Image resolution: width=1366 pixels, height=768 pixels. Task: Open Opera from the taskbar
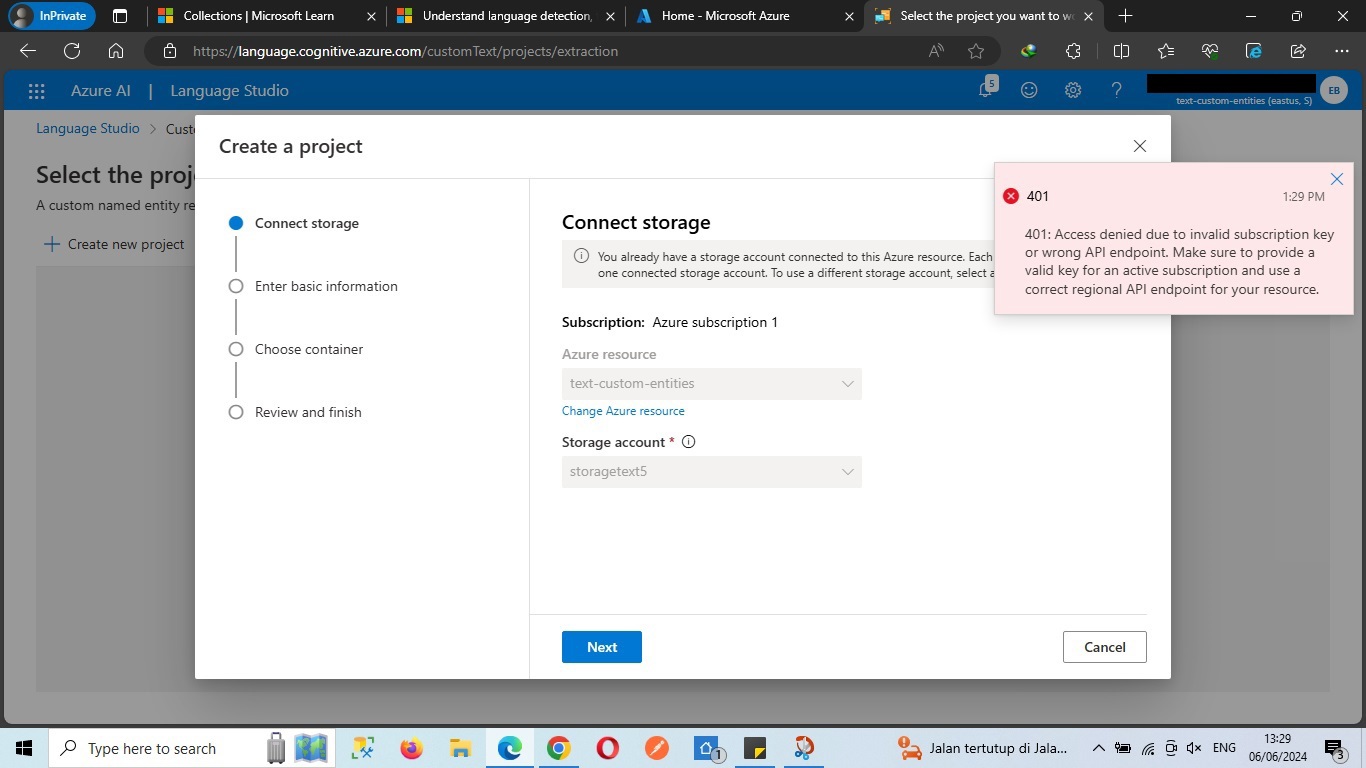607,748
